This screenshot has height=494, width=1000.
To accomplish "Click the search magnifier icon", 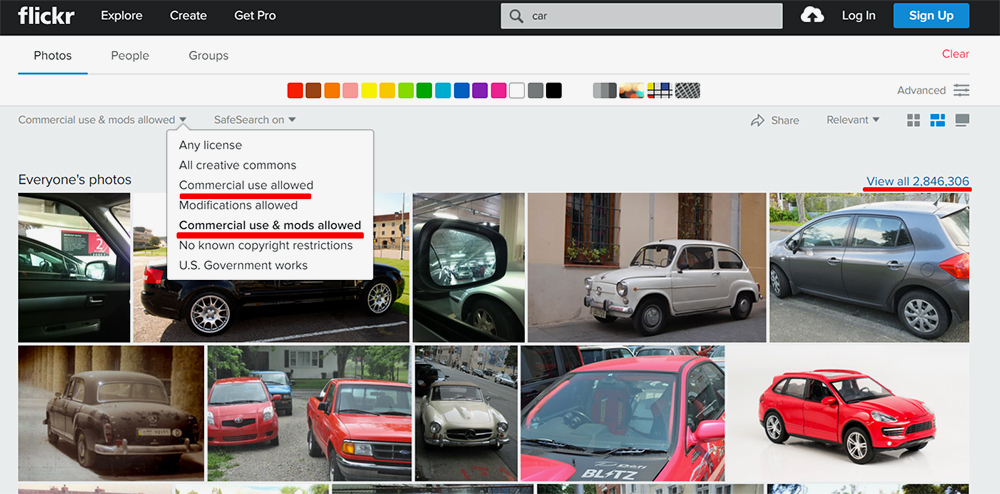I will 517,16.
